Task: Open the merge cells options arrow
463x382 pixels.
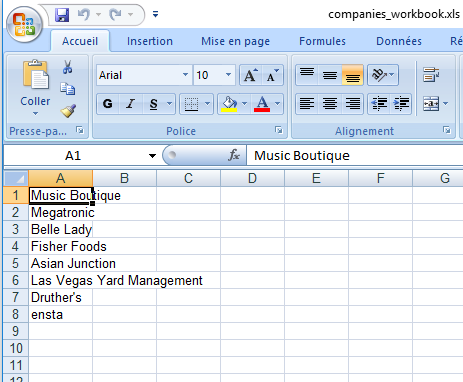Action: (446, 104)
